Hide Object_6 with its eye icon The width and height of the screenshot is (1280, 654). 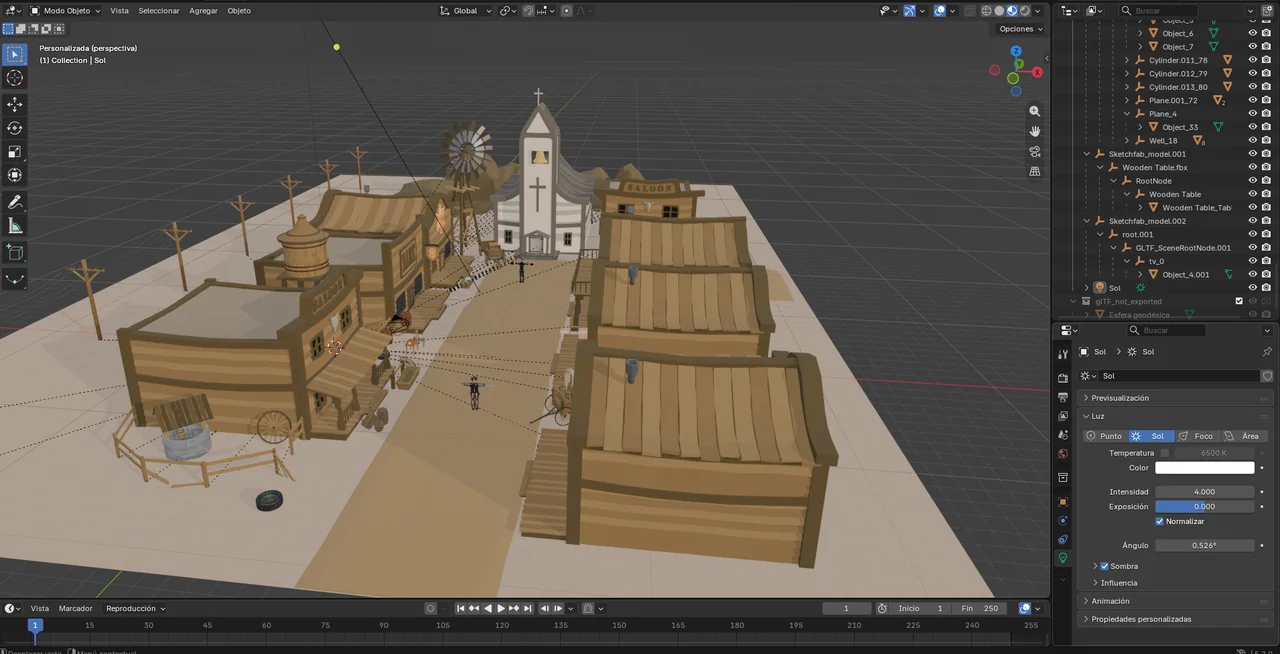1252,33
